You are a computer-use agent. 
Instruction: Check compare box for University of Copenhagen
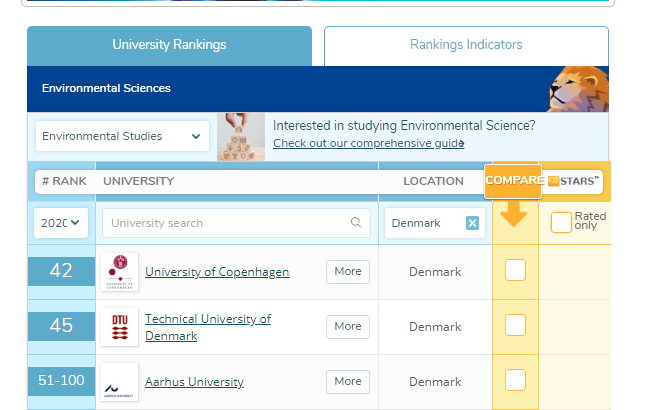click(515, 270)
